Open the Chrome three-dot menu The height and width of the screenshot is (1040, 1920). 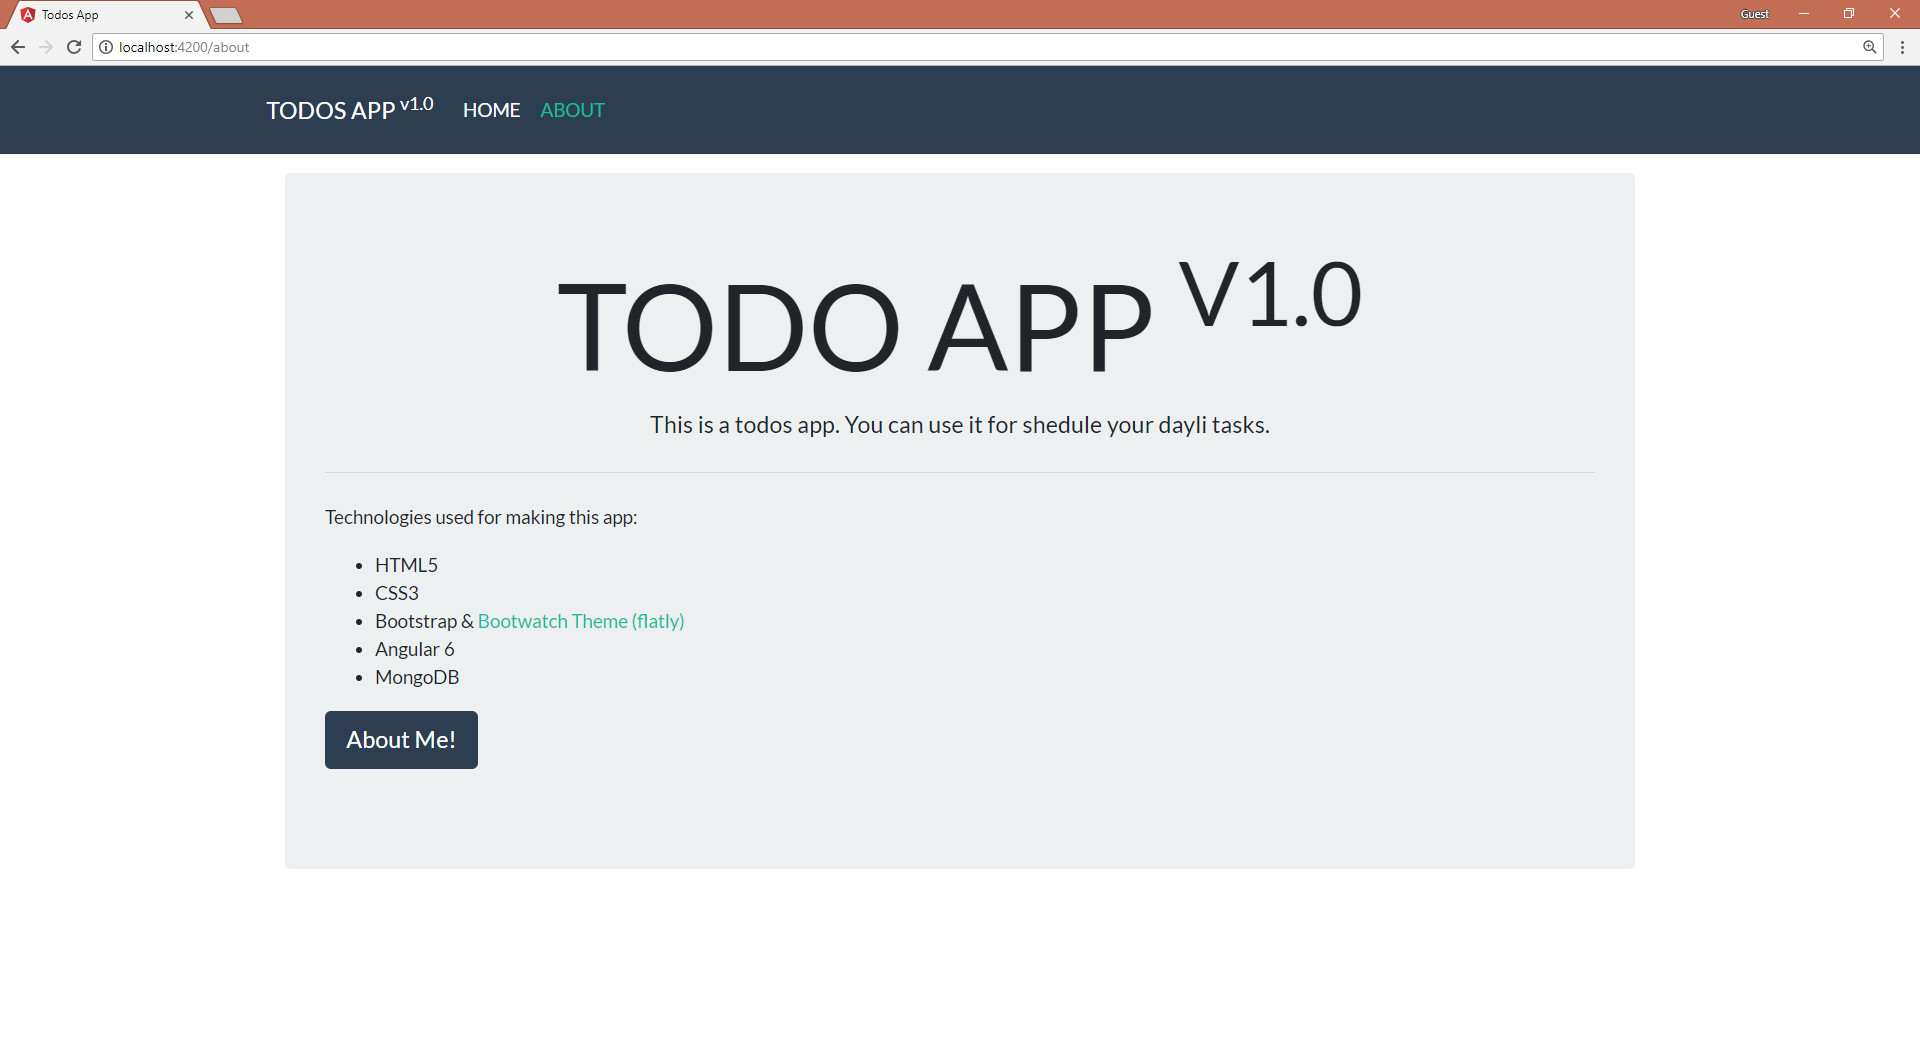tap(1902, 47)
